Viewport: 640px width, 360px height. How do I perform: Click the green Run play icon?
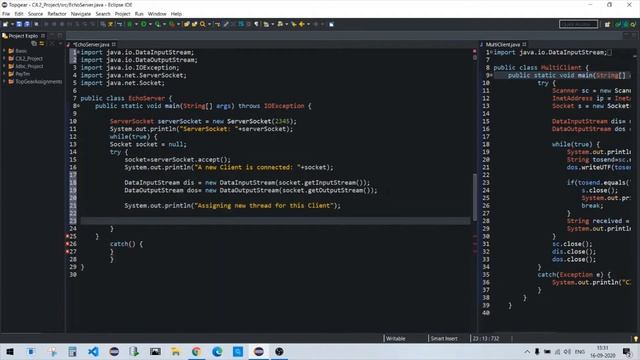[x=143, y=24]
